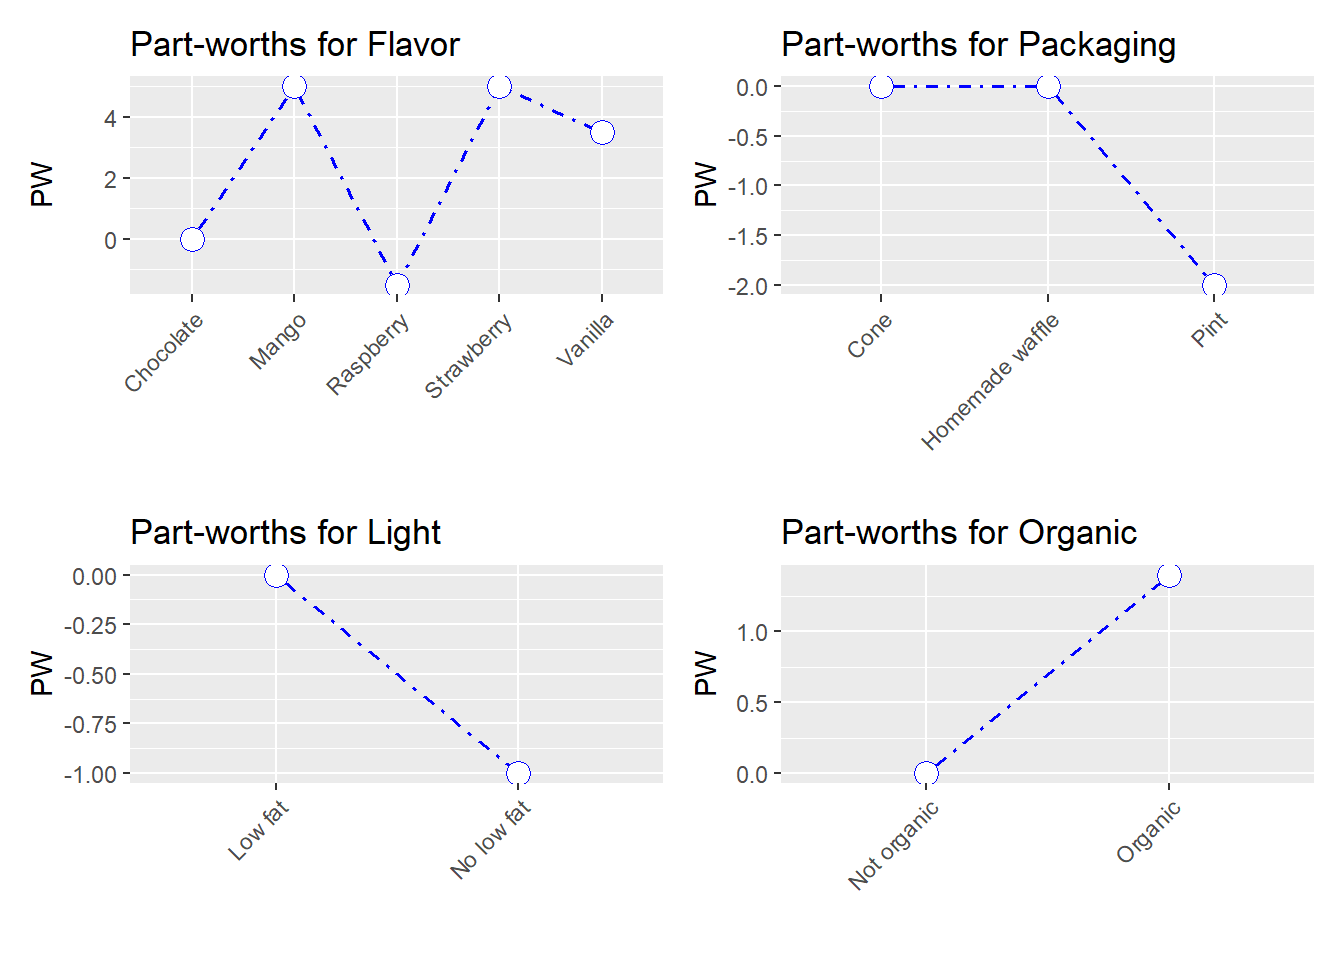Click the Mango data point in Flavor chart

pyautogui.click(x=294, y=87)
